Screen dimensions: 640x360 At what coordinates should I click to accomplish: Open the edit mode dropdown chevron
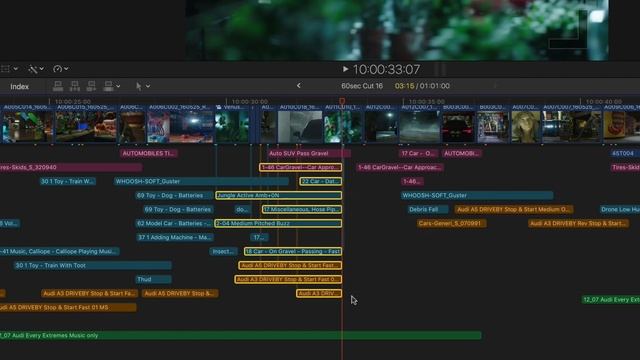pos(118,87)
